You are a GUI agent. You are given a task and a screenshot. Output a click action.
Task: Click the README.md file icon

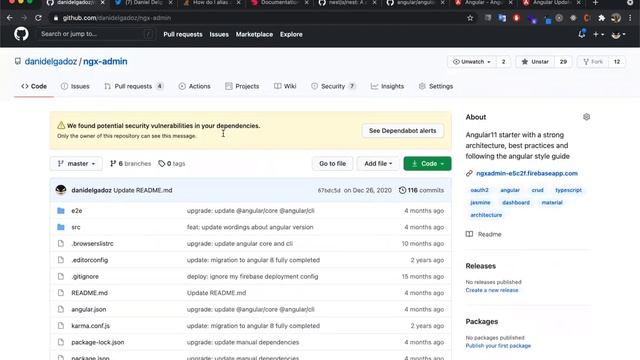coord(61,293)
